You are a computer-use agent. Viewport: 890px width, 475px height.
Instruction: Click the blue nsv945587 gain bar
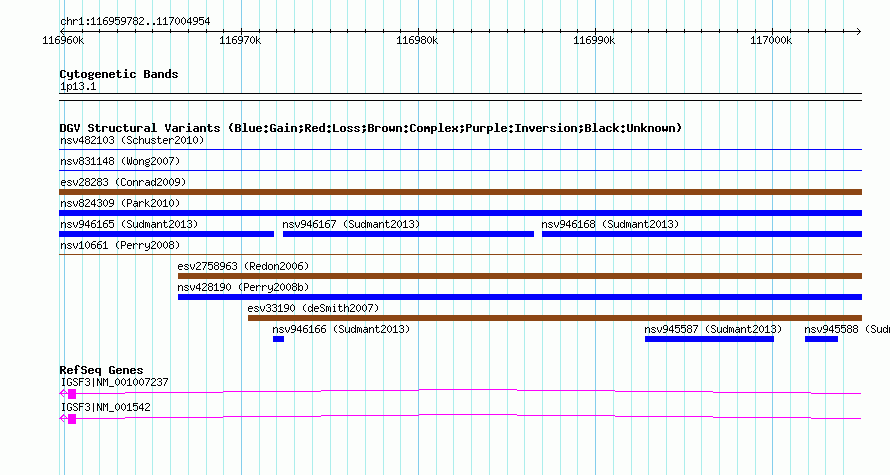(710, 339)
